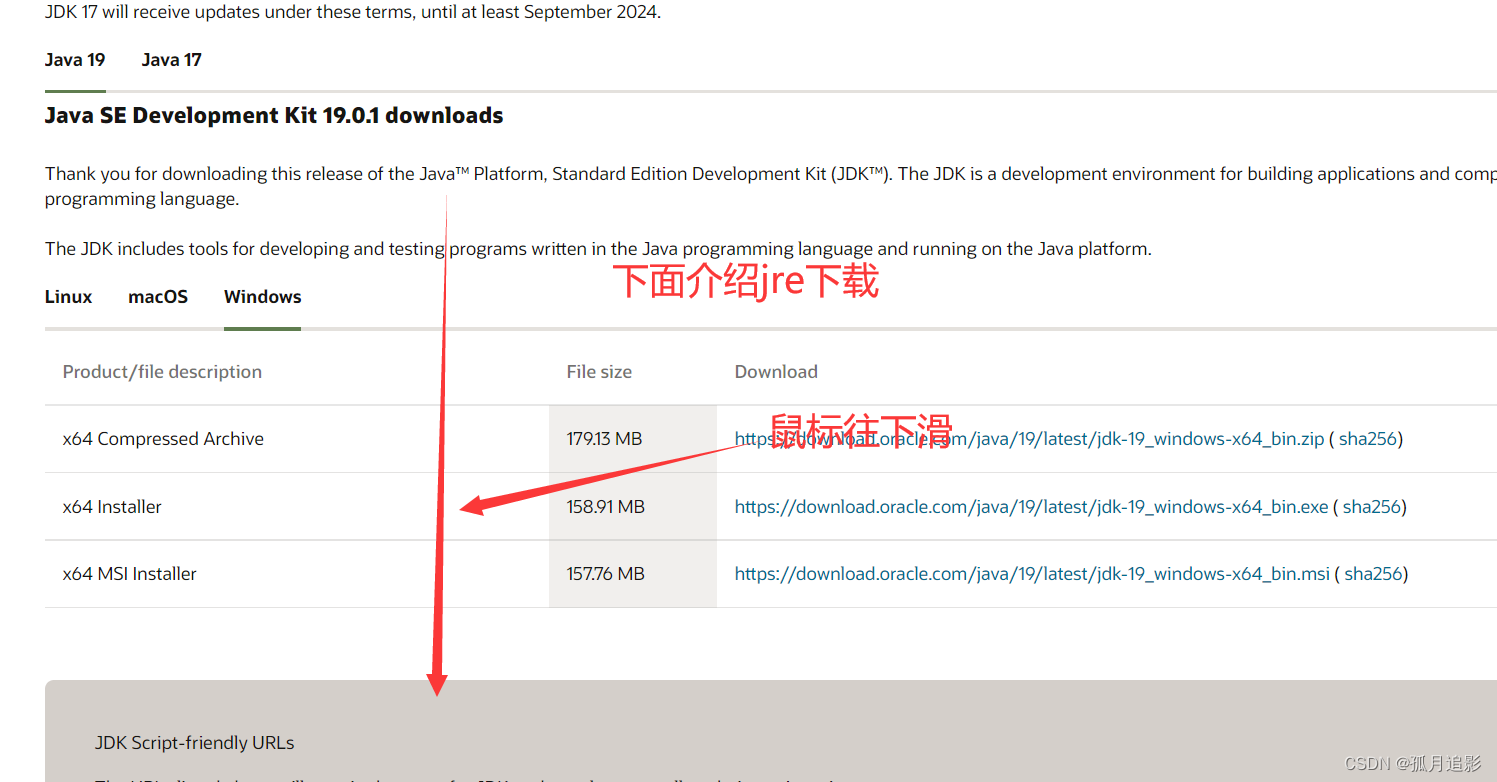Open the jdk-19_windows-x64_bin.exe download link
The image size is (1497, 782).
click(x=1031, y=507)
